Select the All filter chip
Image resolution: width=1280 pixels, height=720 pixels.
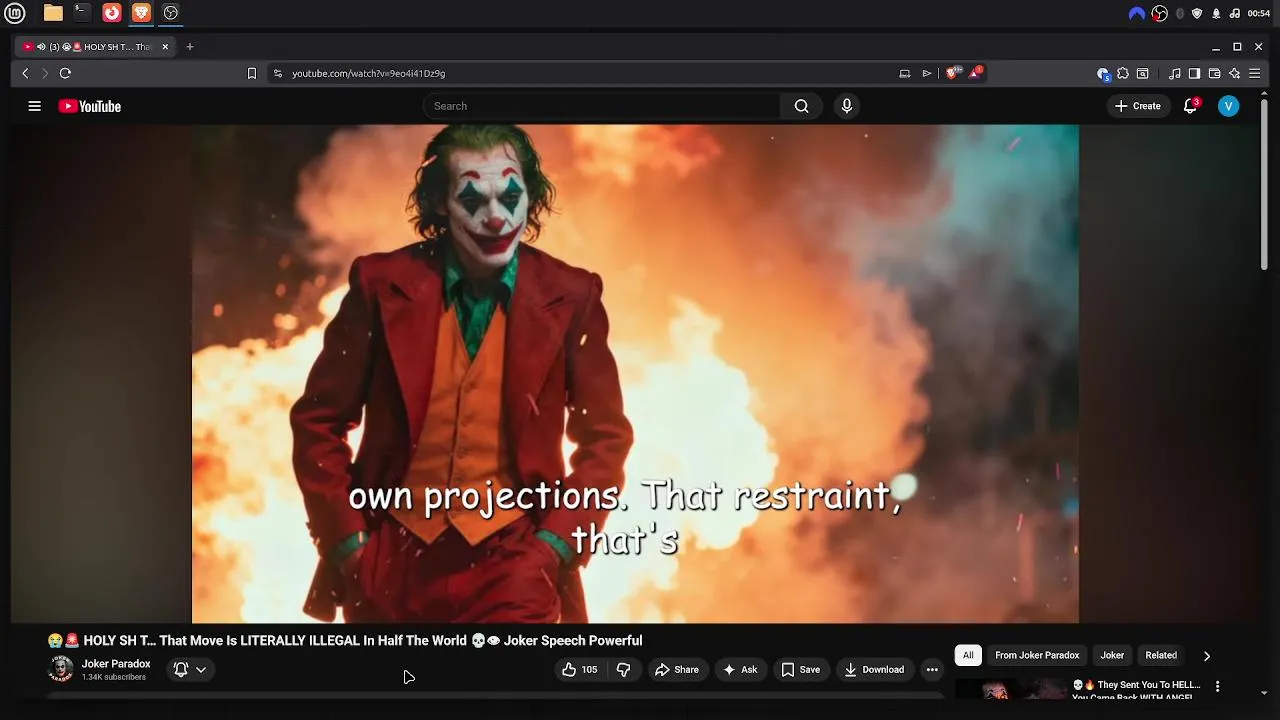968,655
